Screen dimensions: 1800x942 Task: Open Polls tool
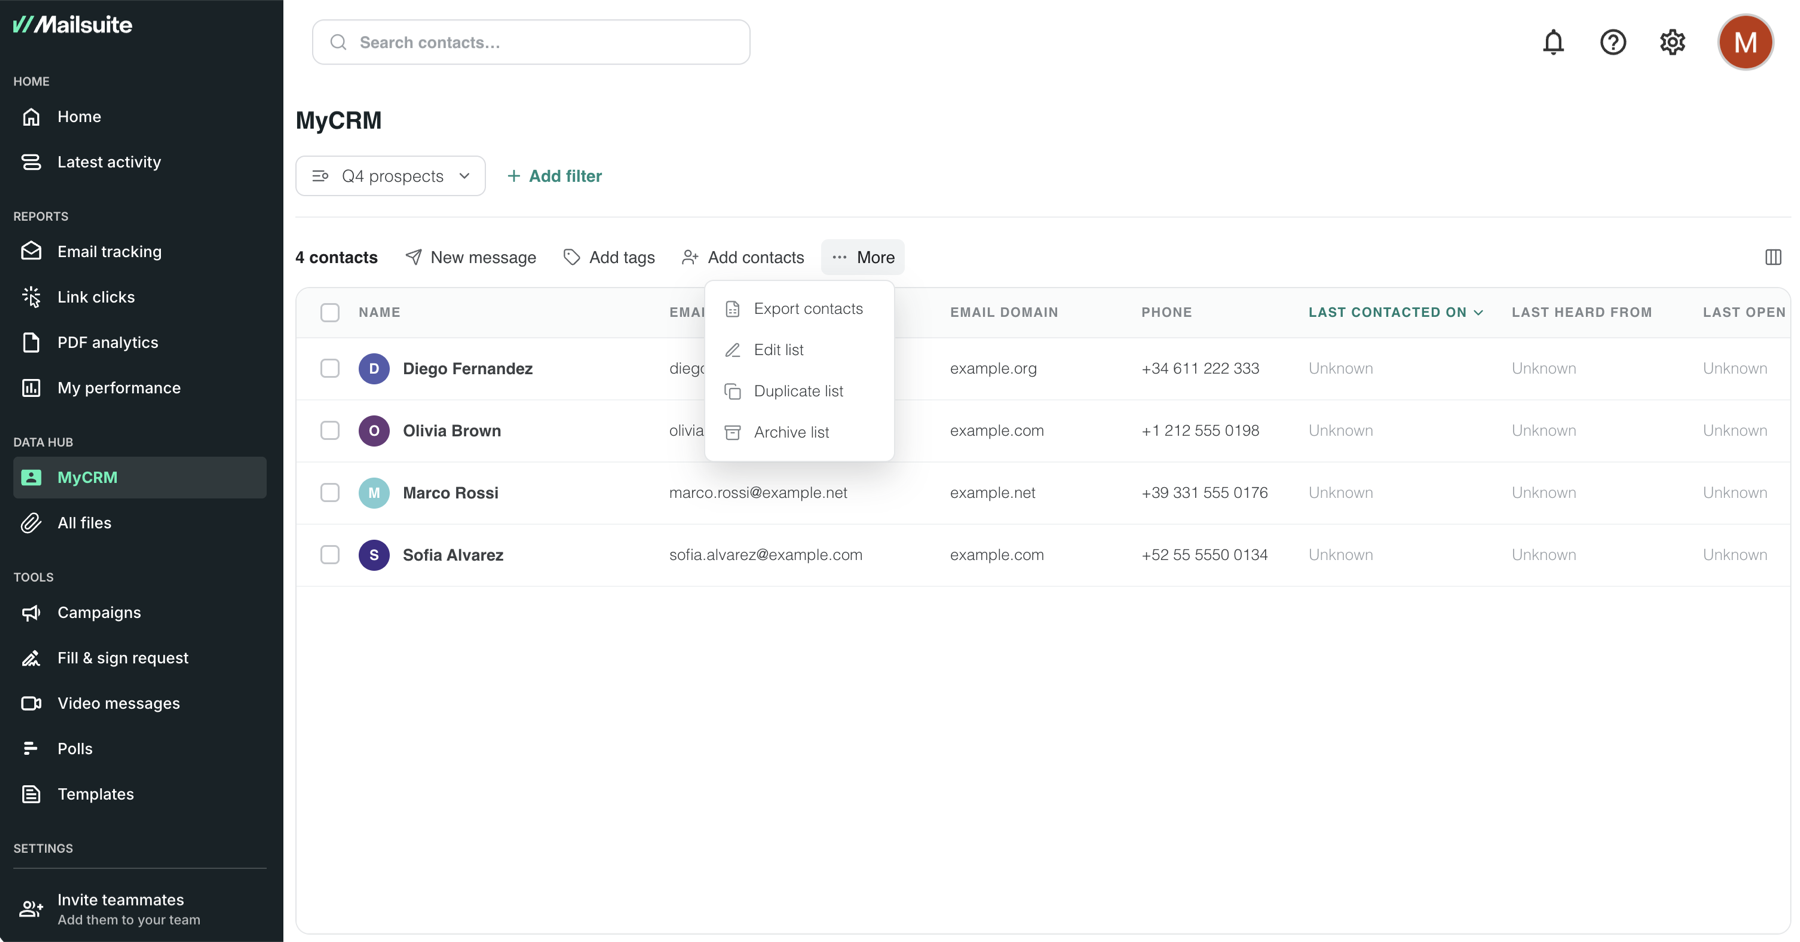click(x=140, y=749)
